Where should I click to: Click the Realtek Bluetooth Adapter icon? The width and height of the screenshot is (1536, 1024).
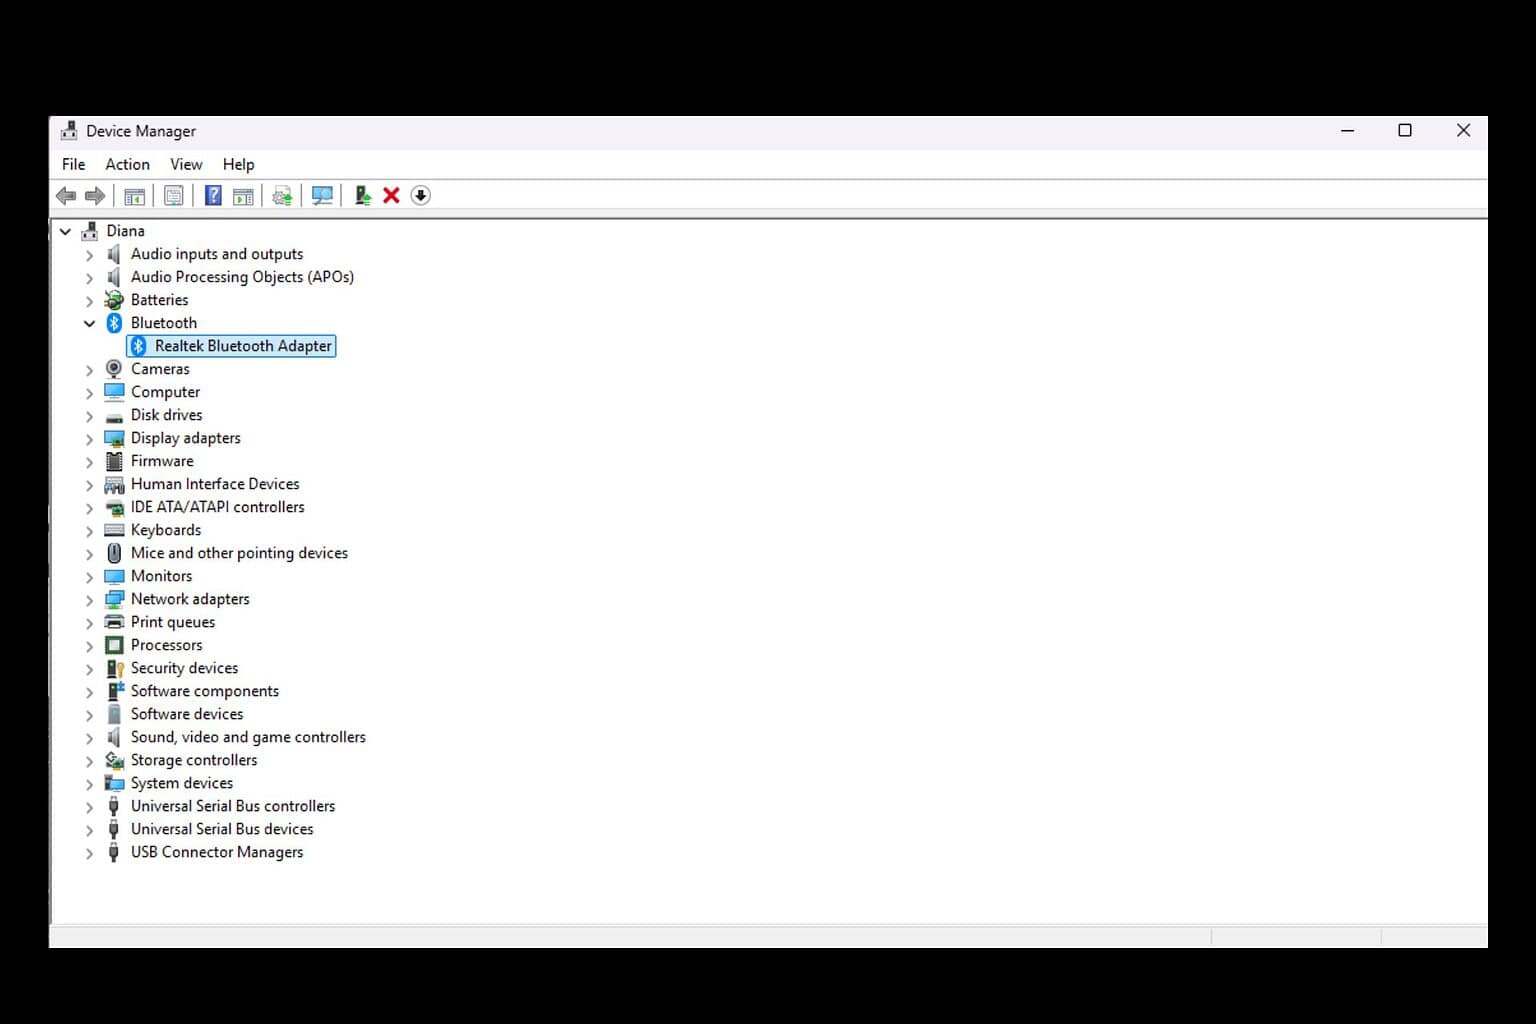pyautogui.click(x=138, y=346)
